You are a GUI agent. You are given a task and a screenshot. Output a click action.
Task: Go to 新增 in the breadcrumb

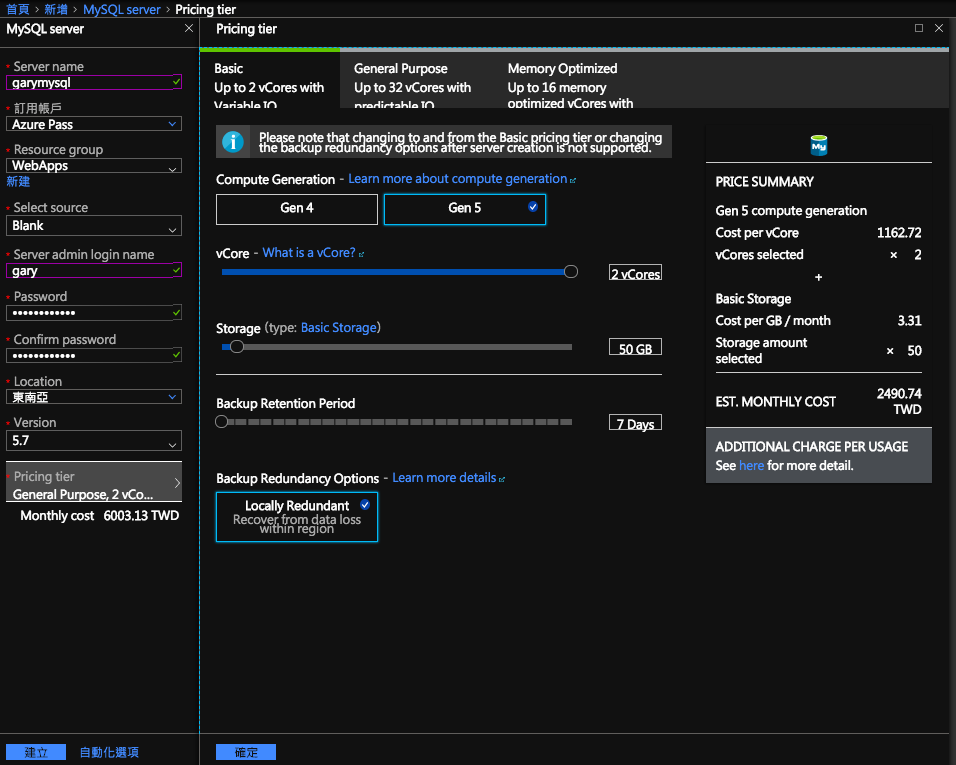(x=56, y=9)
